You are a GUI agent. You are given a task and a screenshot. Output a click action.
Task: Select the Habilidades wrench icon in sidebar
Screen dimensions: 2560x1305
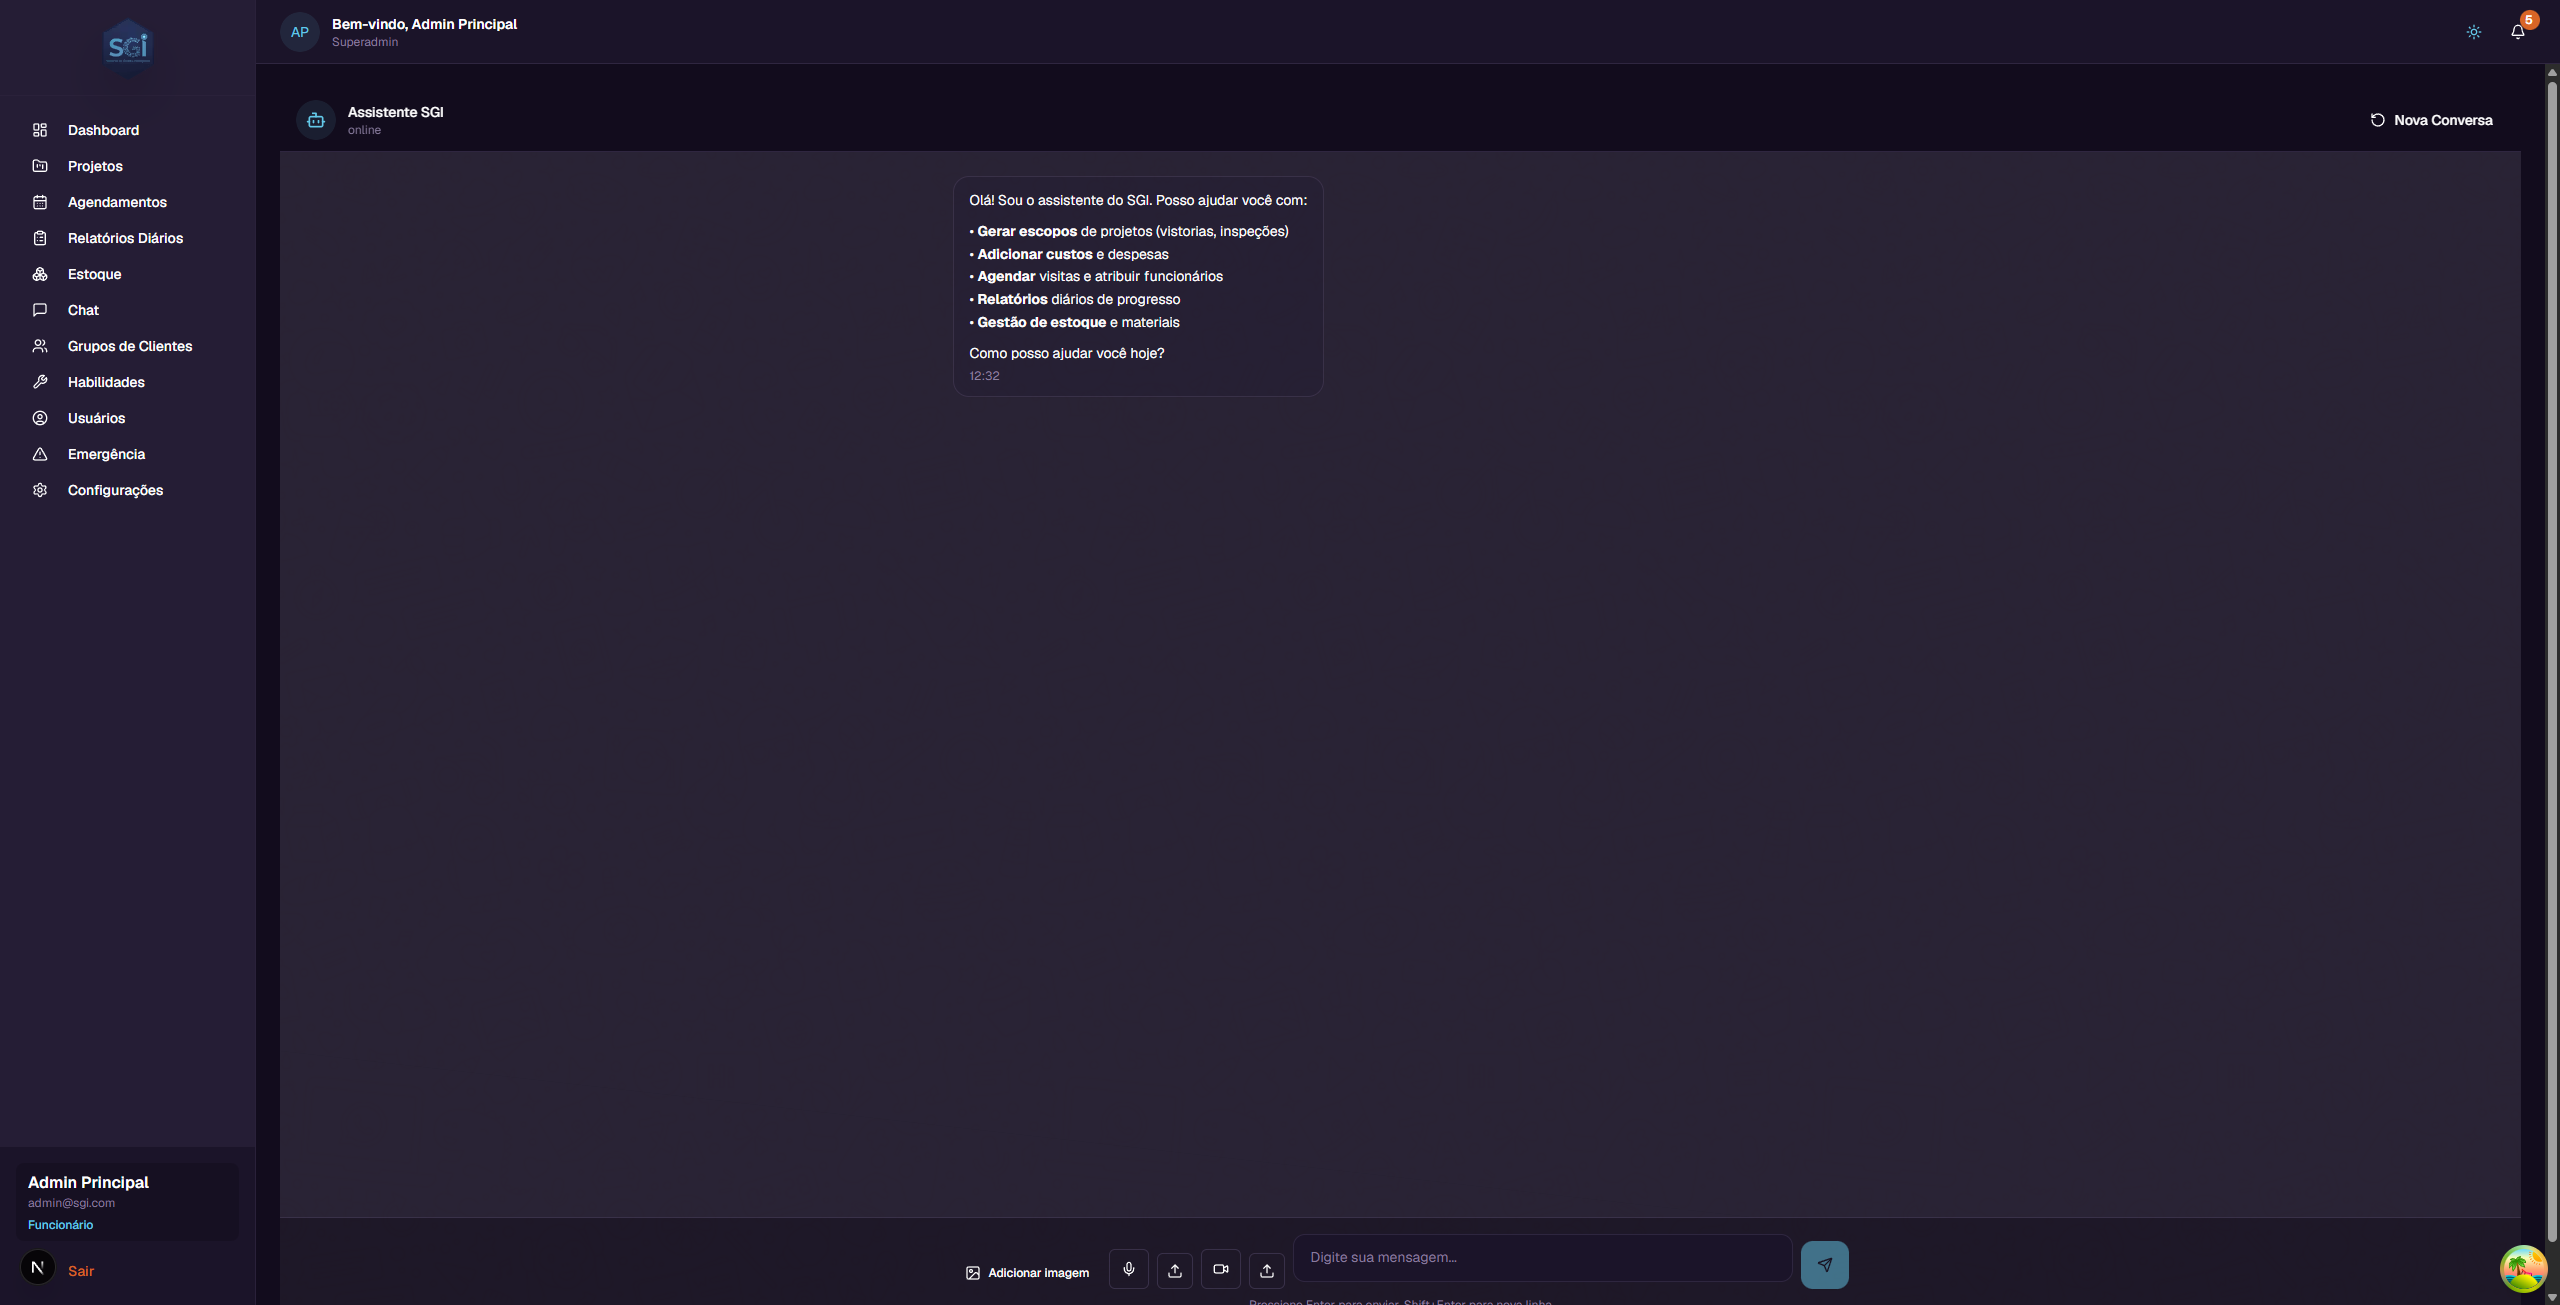[x=40, y=382]
